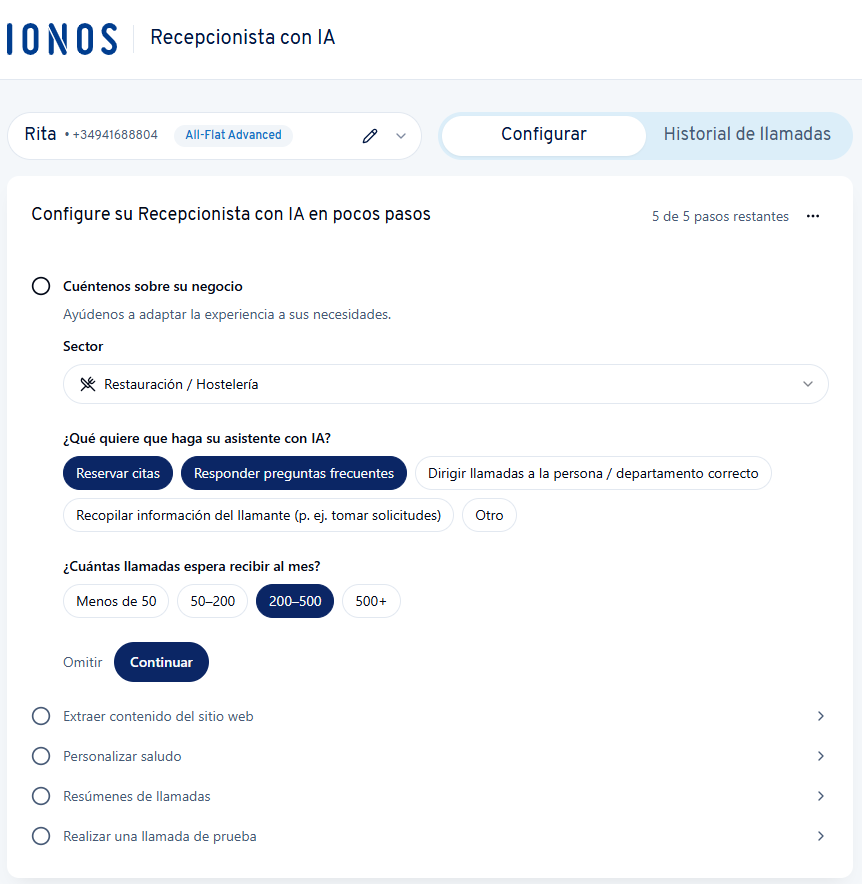Enable "Dirigir llamadas a la persona / departamento correcto"
Screen dimensions: 862x884
(592, 473)
